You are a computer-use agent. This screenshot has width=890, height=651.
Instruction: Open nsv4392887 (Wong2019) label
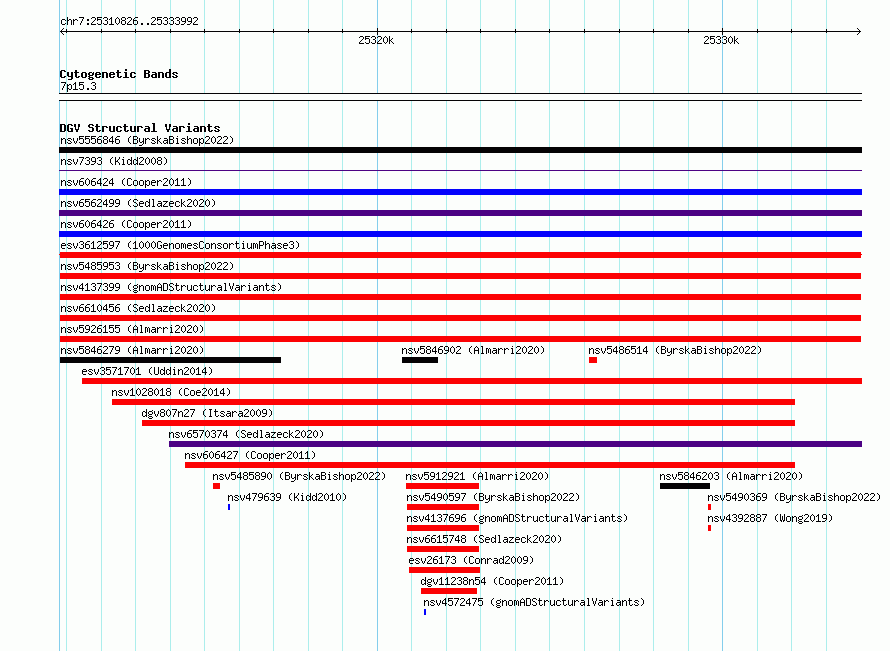click(x=770, y=518)
